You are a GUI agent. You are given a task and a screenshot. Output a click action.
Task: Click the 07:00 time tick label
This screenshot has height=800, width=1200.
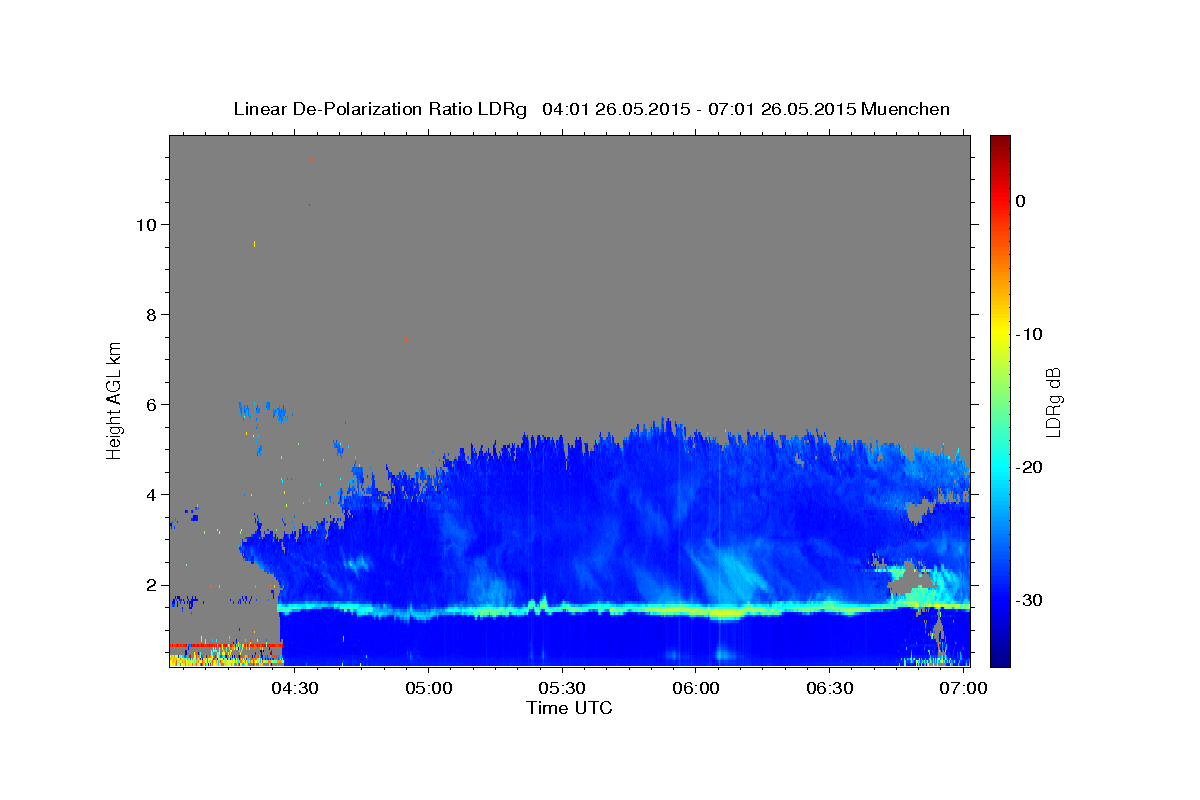click(963, 689)
